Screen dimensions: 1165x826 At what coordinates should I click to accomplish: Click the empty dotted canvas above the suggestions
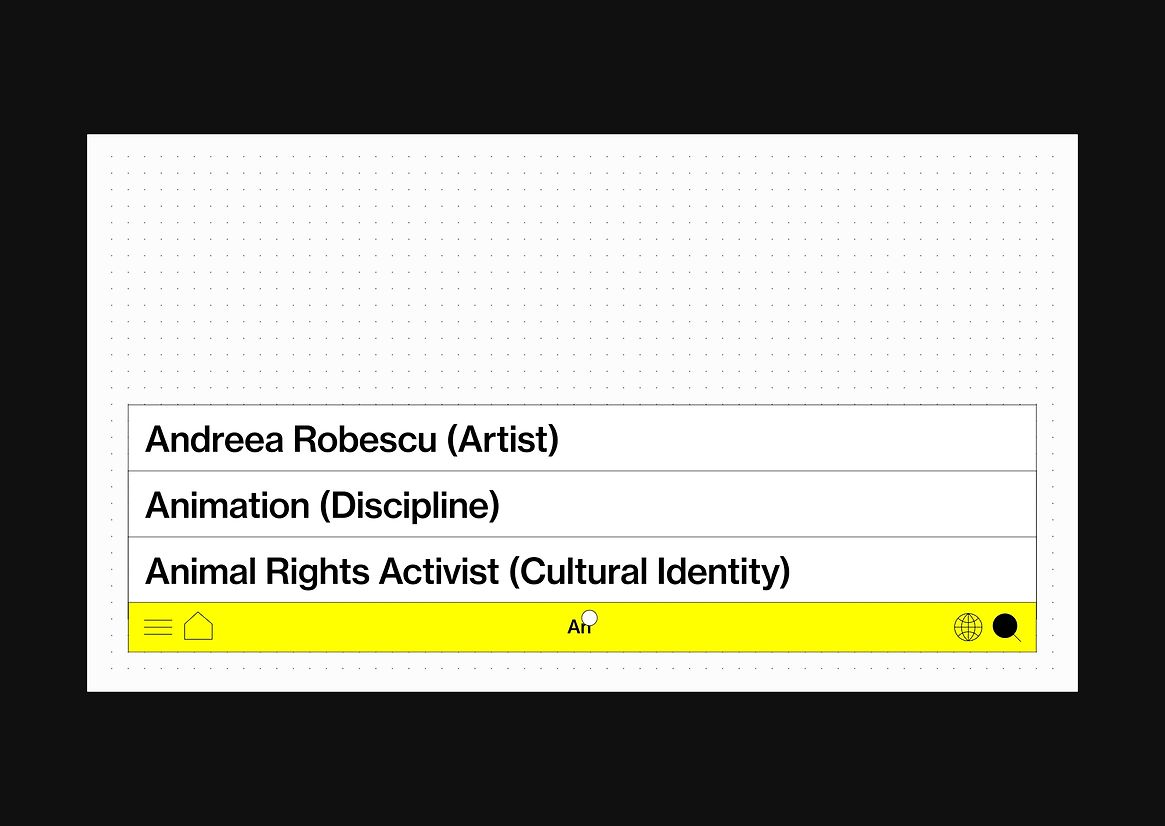click(582, 270)
